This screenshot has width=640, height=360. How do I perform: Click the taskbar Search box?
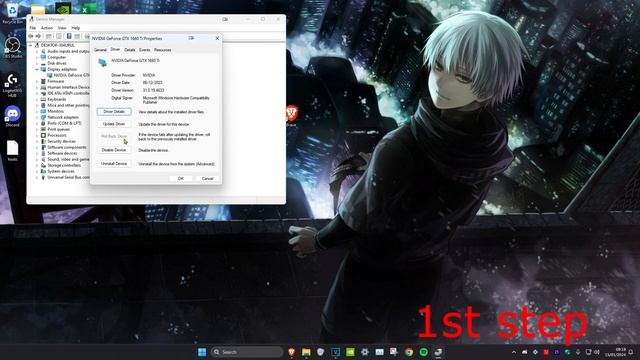(x=247, y=352)
